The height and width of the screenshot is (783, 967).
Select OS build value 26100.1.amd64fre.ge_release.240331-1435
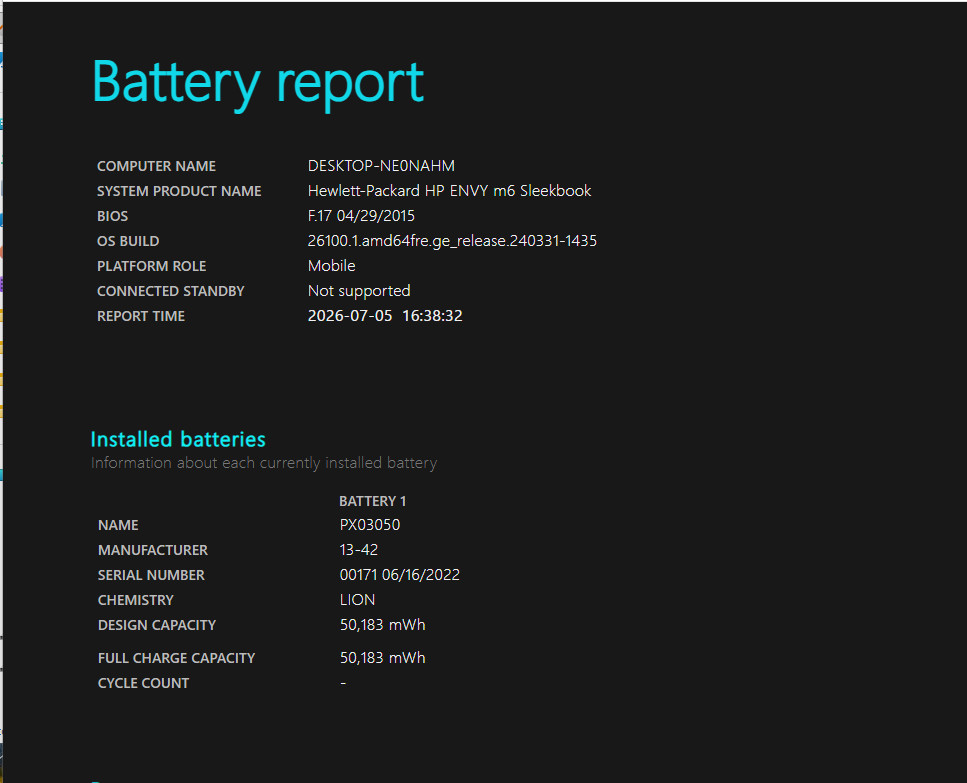pos(452,241)
